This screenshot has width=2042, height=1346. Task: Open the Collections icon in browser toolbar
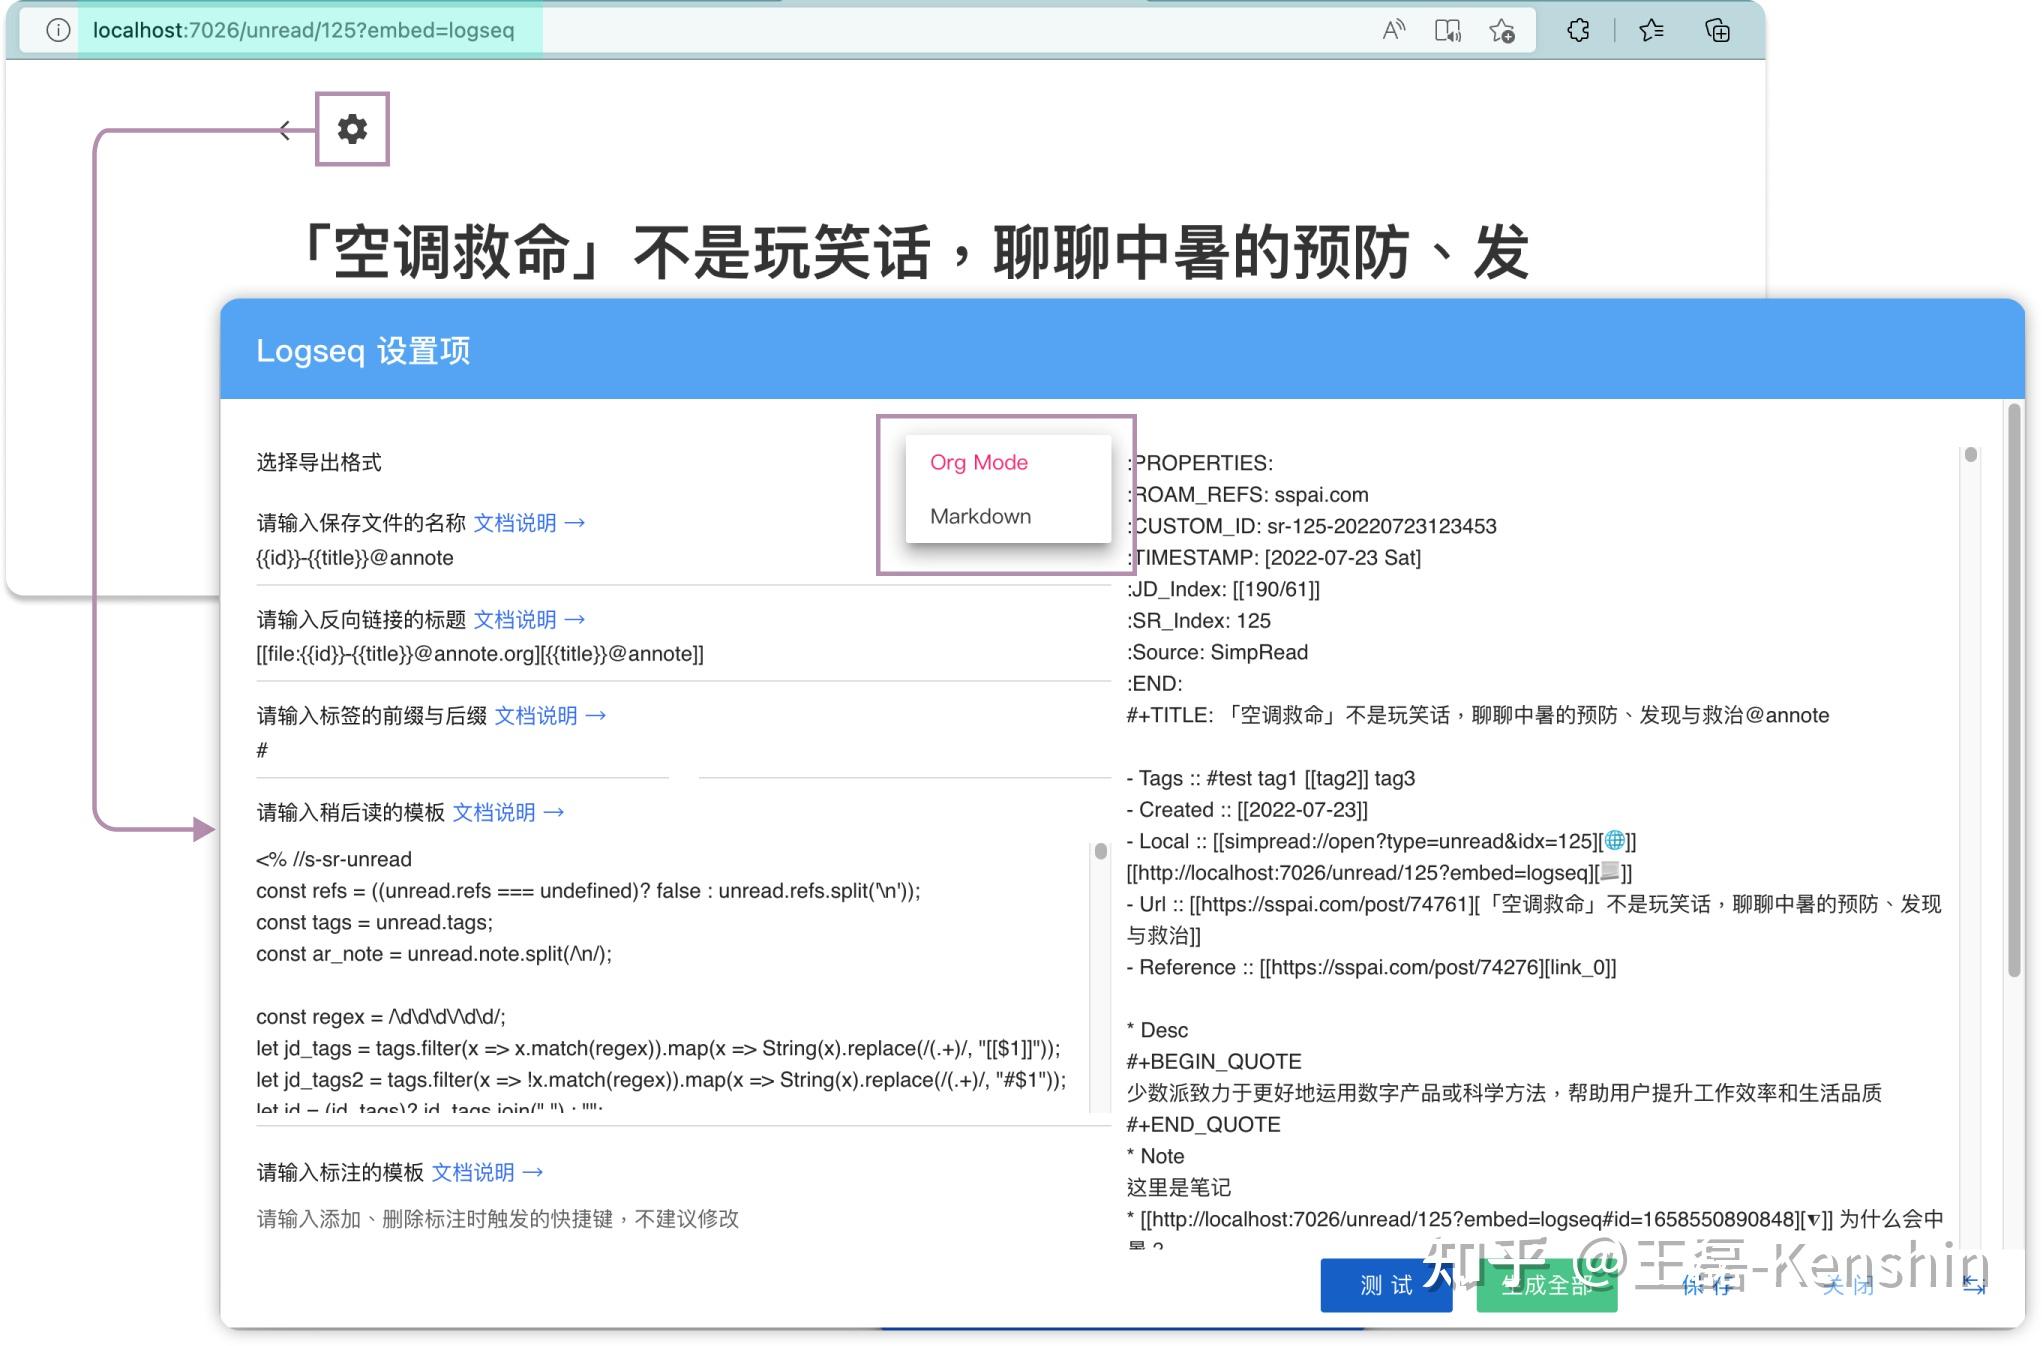coord(1717,30)
